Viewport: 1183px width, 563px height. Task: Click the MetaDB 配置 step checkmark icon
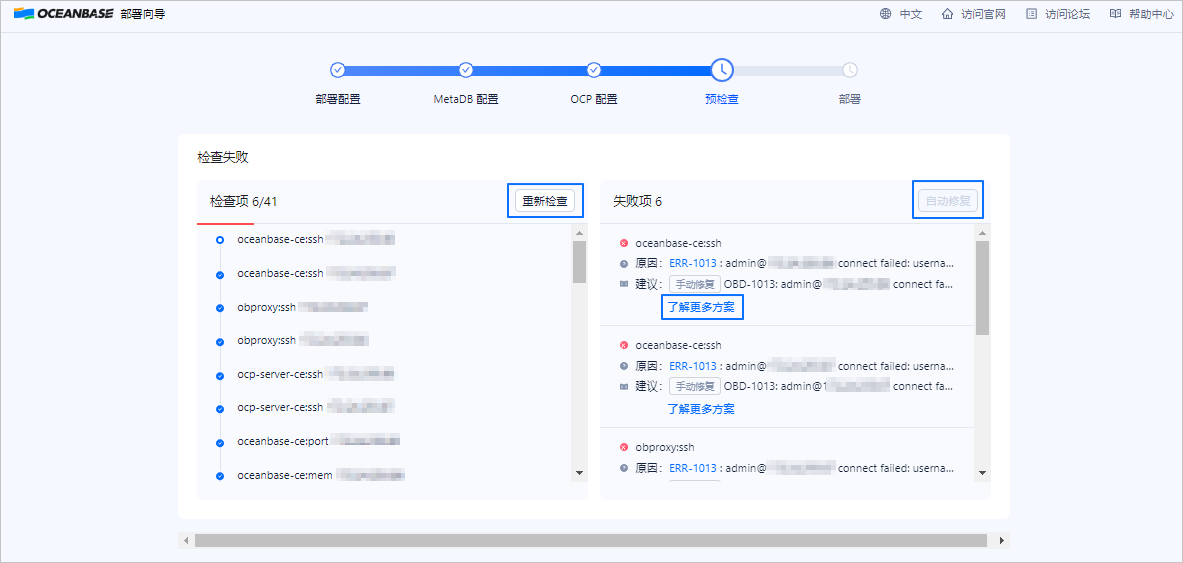tap(466, 70)
